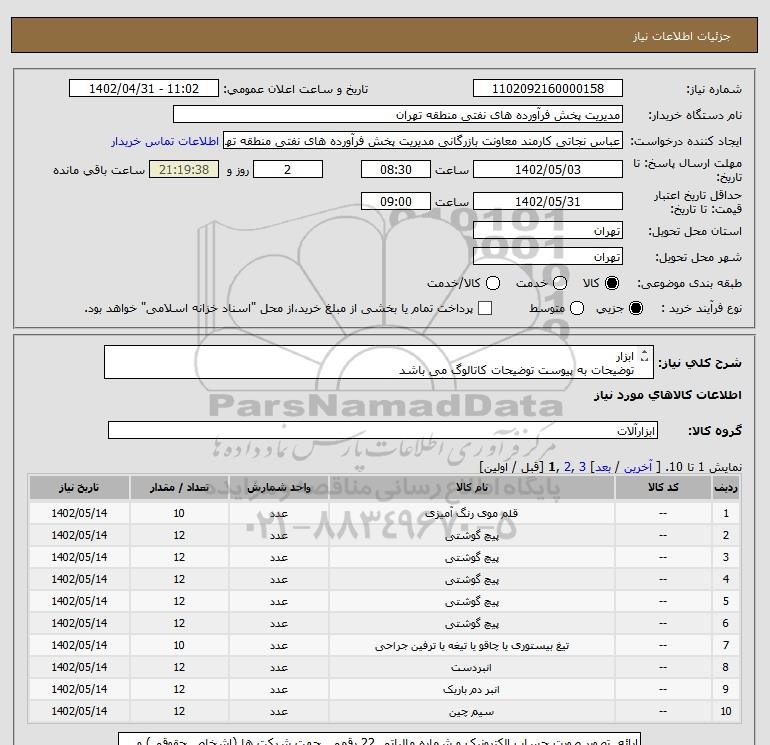Click the کد کالا column header

pos(663,488)
